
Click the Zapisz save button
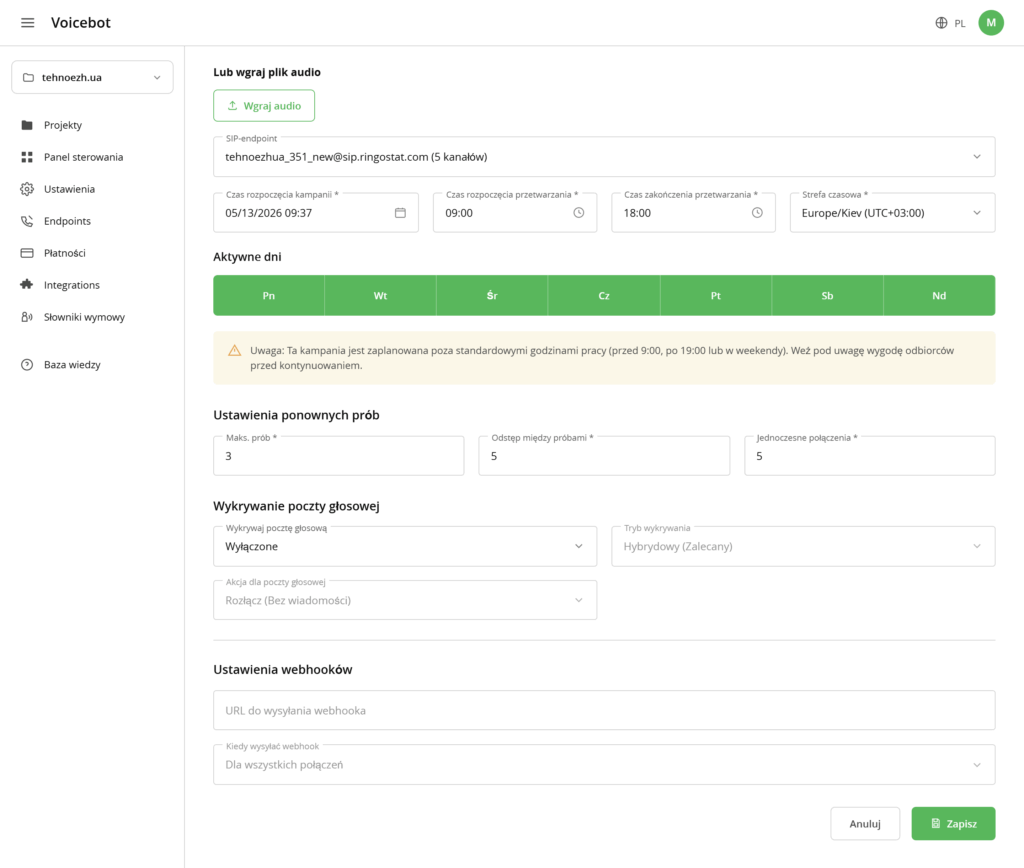[x=953, y=824]
